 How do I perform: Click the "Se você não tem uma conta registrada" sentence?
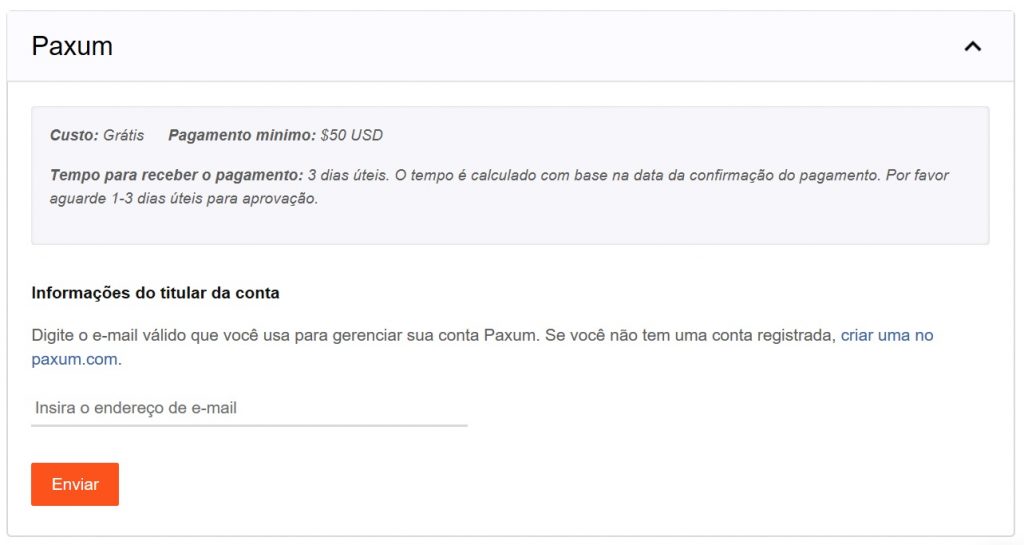690,335
